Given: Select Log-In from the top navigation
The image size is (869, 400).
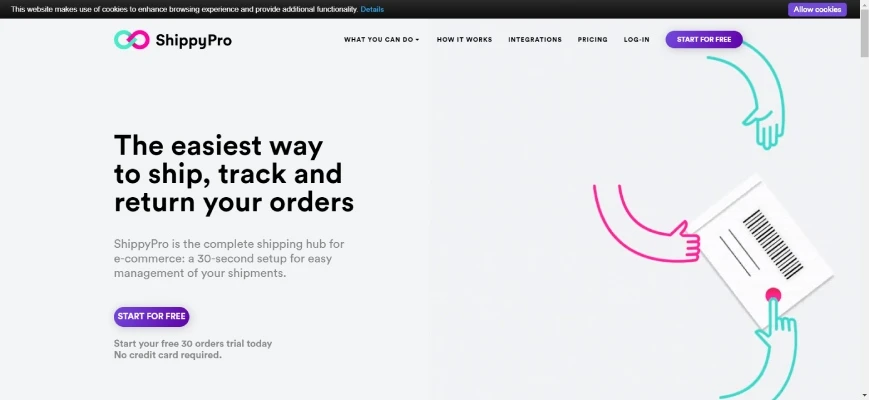Looking at the screenshot, I should coord(636,39).
